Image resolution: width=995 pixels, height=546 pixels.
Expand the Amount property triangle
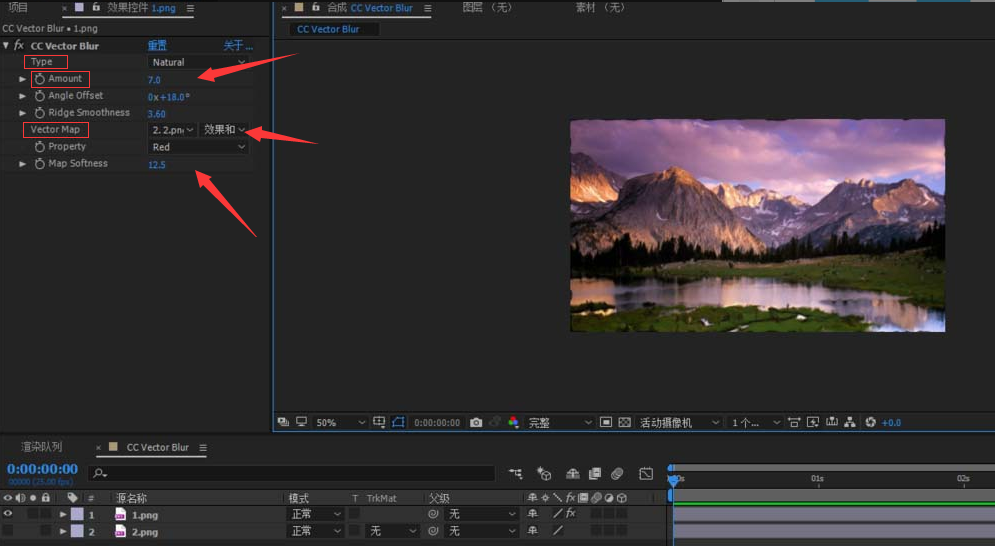(22, 79)
